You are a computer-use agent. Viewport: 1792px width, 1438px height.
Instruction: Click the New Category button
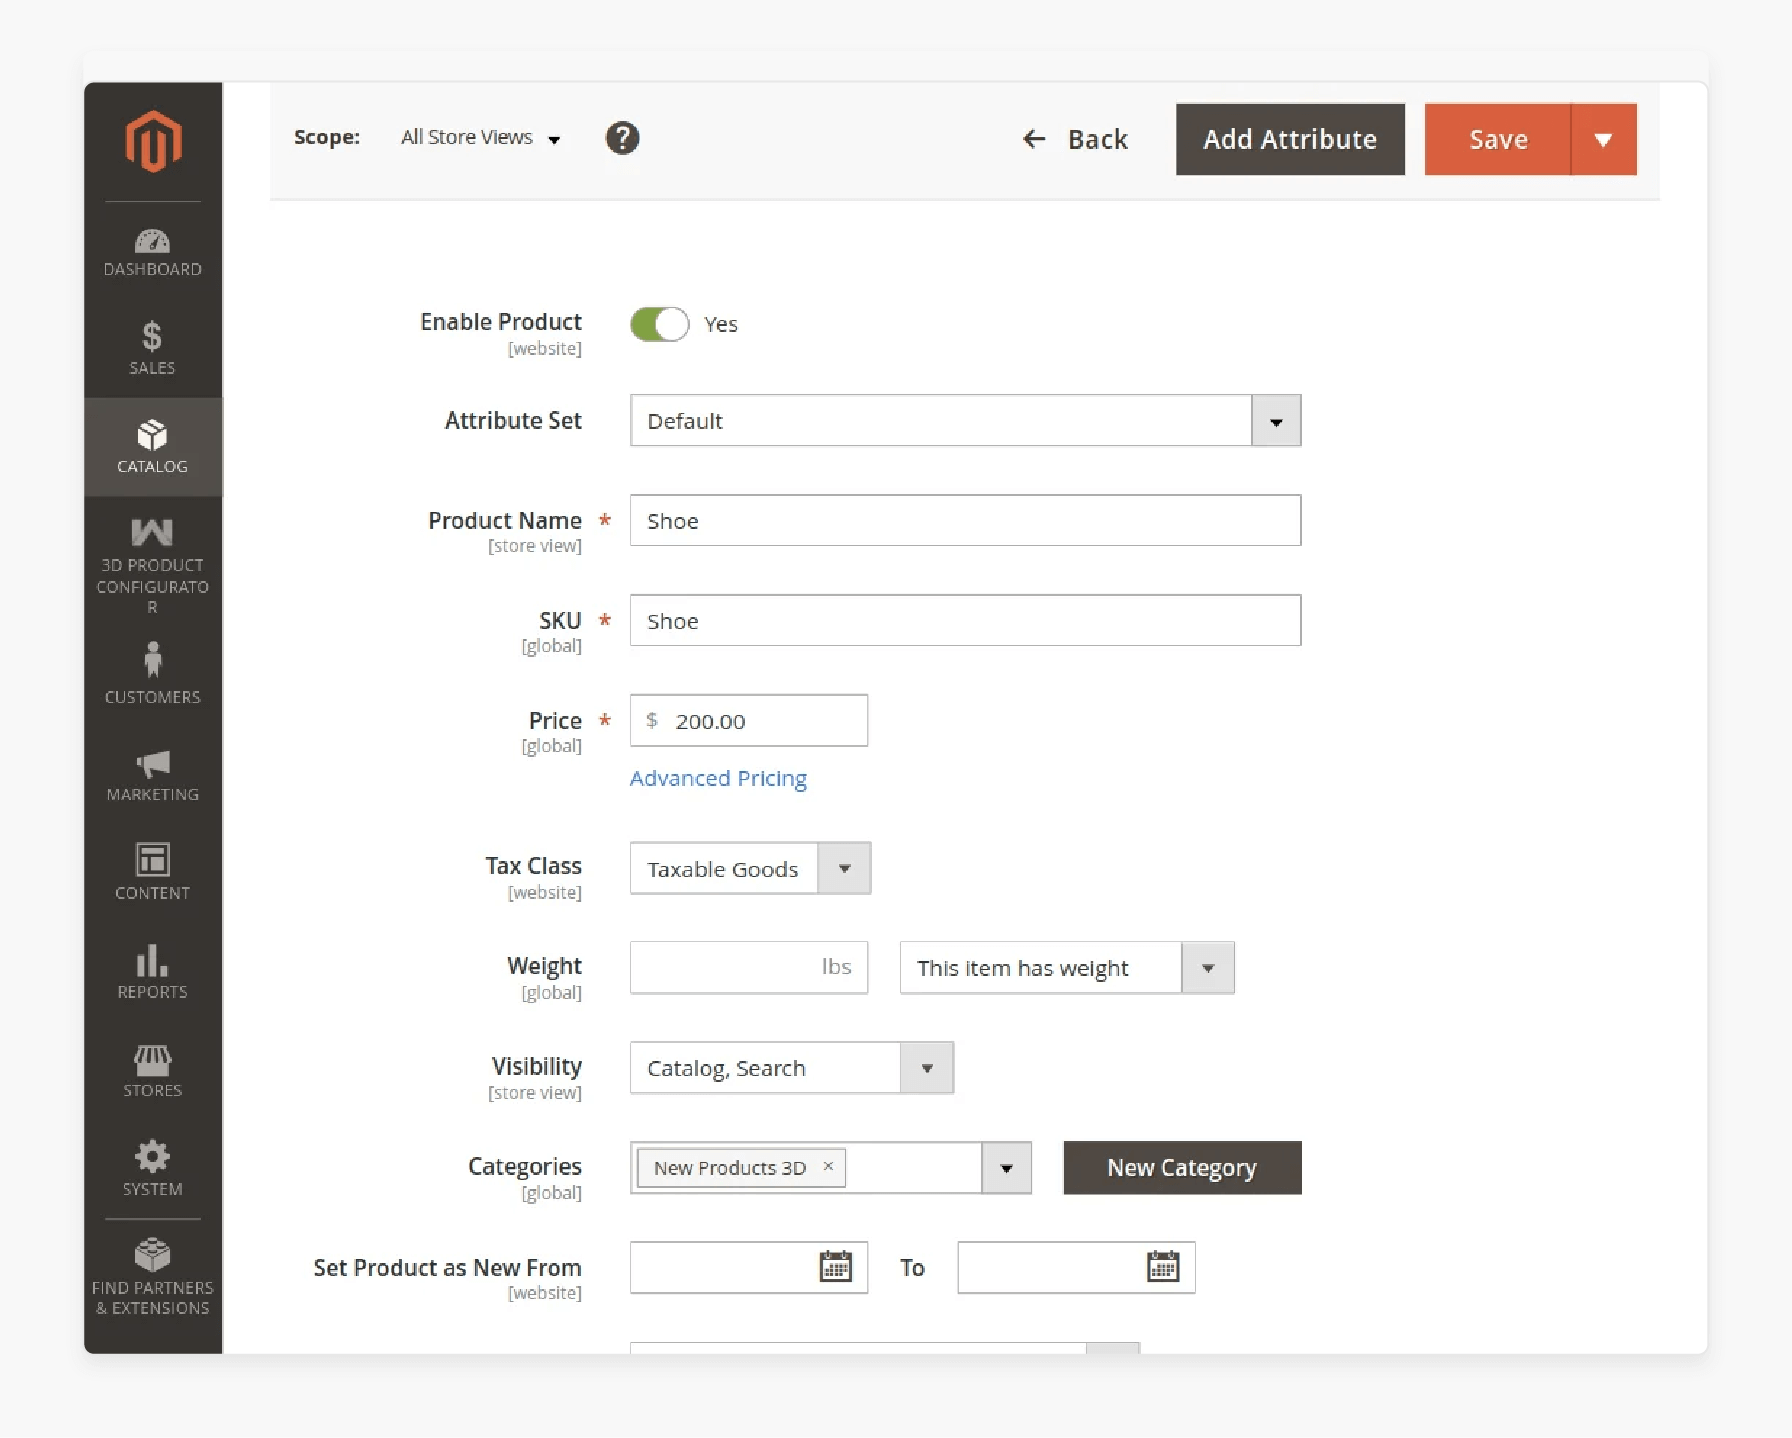1182,1168
